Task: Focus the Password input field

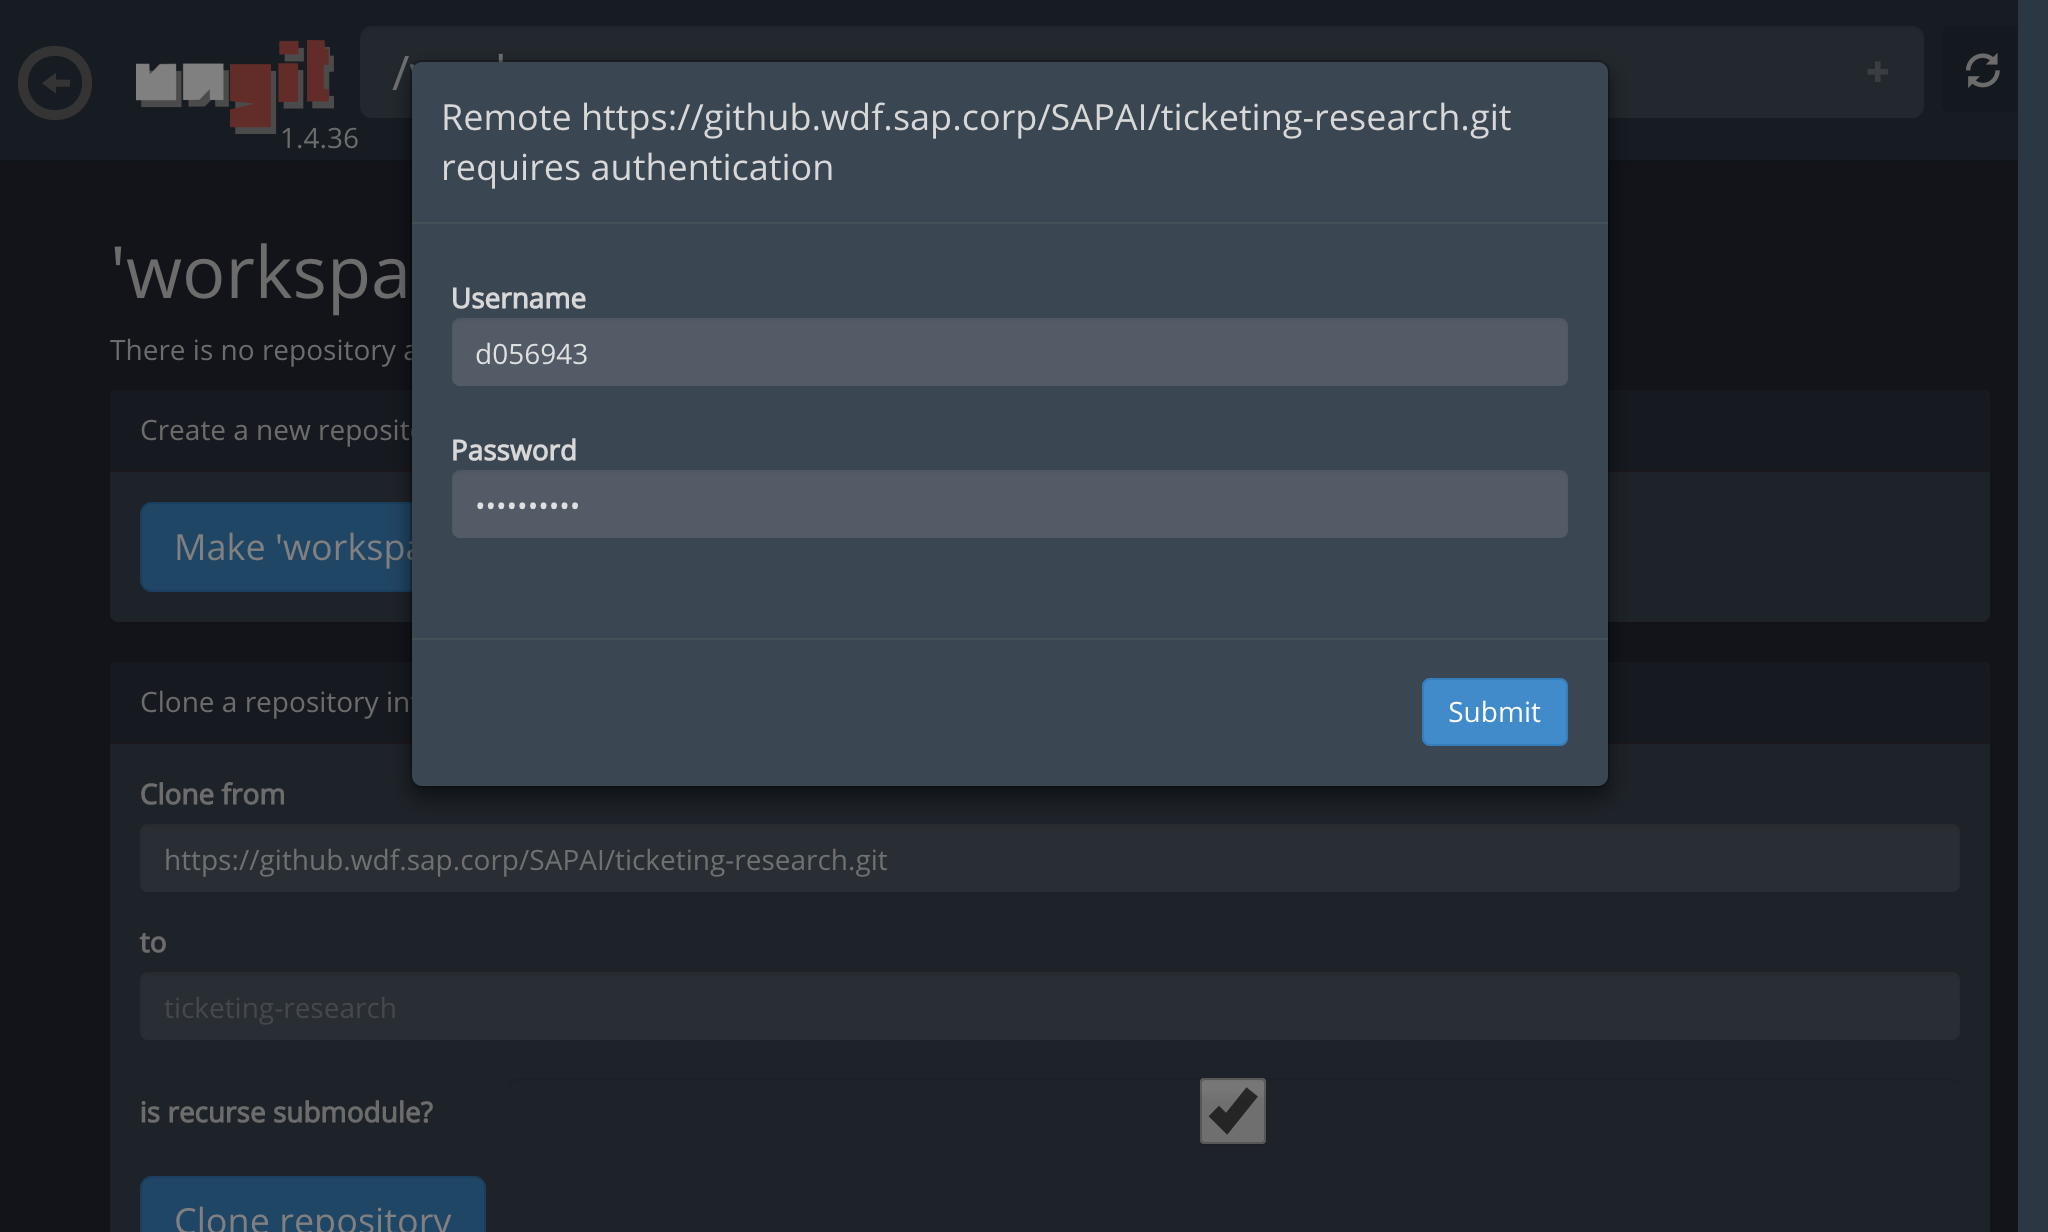Action: [x=1009, y=505]
